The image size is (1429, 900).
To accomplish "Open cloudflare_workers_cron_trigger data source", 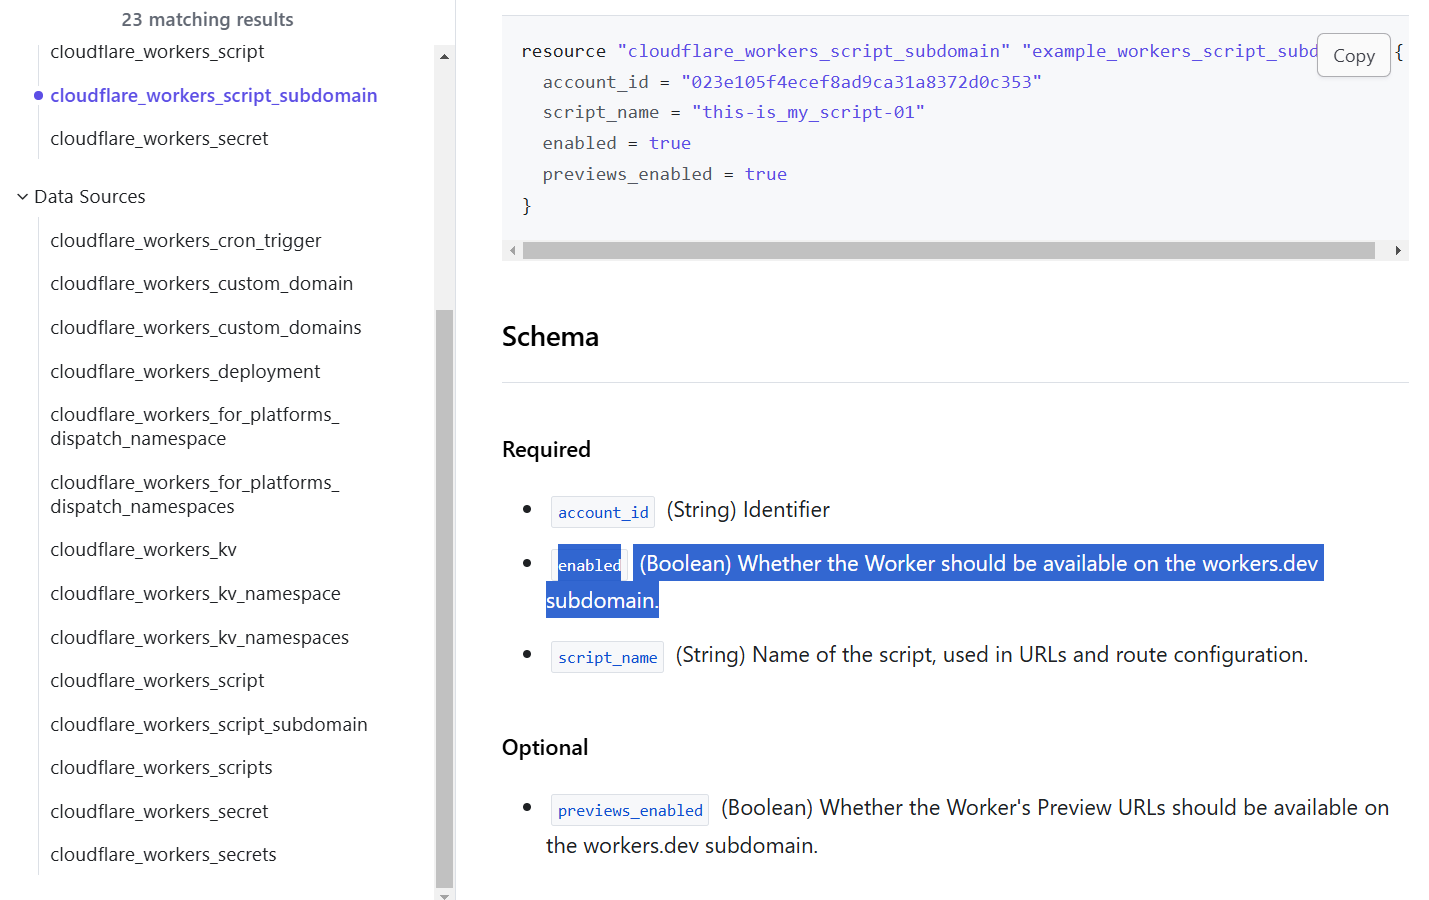I will (x=186, y=241).
